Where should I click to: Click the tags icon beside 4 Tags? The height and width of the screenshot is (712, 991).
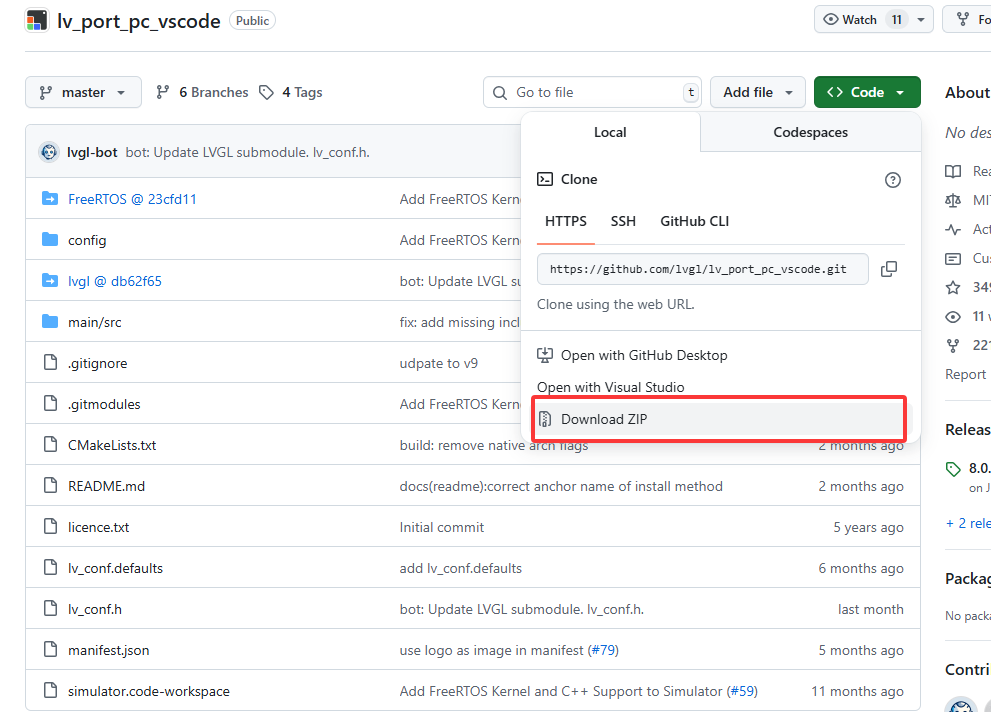[x=266, y=92]
